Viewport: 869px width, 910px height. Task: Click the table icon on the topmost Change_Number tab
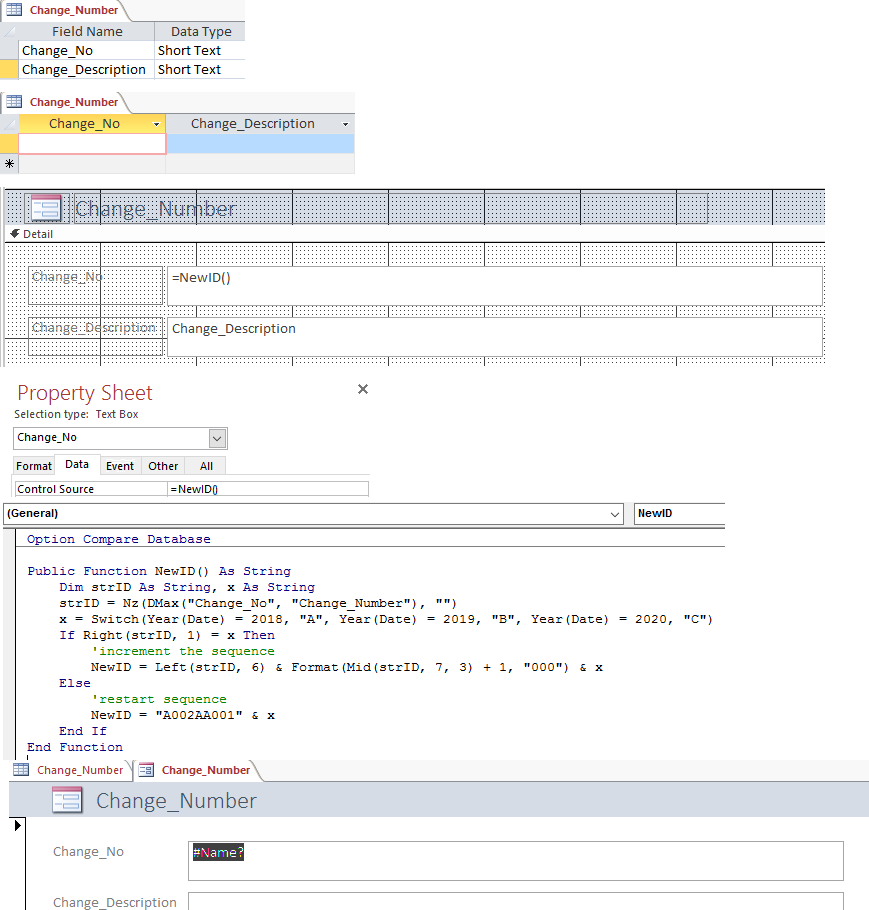tap(14, 11)
